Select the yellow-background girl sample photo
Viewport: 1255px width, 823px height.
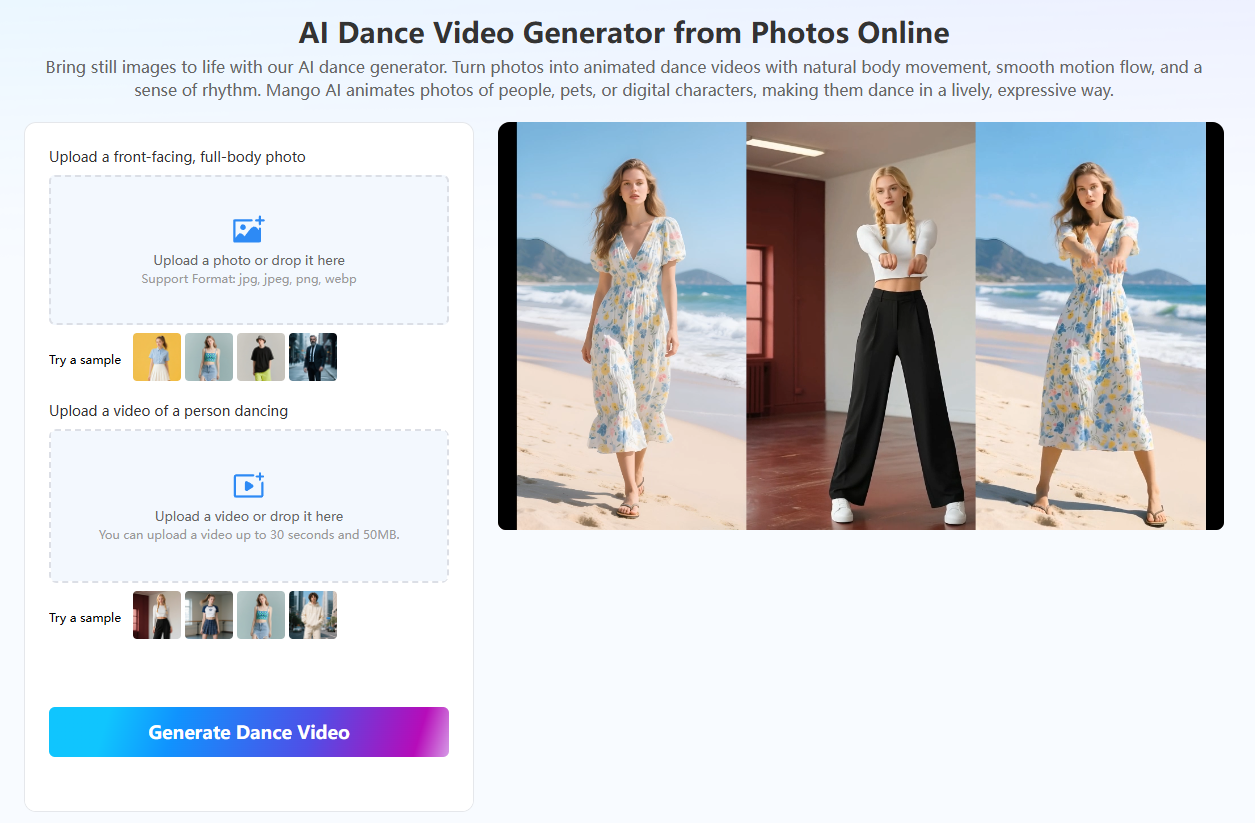(x=157, y=357)
